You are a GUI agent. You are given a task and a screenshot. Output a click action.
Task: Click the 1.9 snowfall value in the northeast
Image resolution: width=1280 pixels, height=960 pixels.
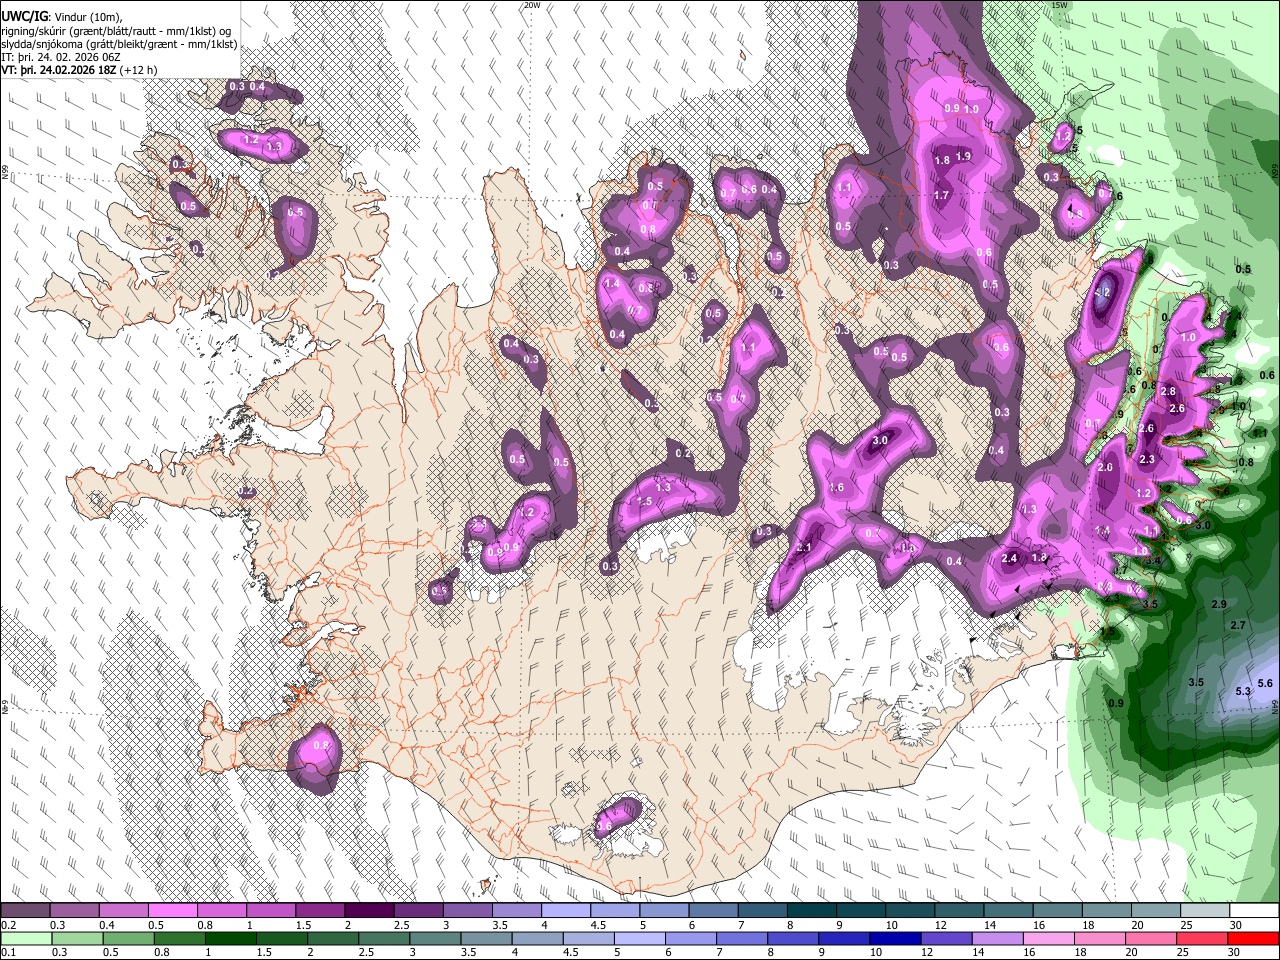click(963, 156)
